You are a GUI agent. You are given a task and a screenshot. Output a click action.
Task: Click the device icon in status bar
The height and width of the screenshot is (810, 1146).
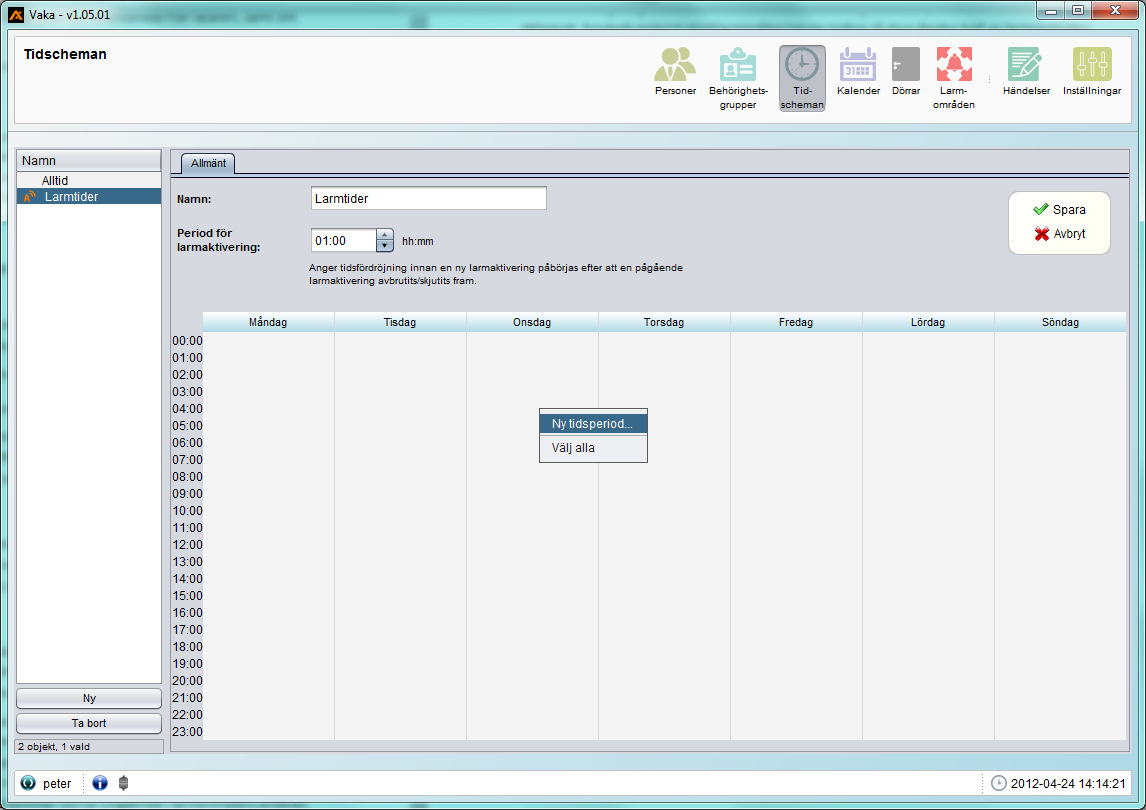(x=124, y=783)
